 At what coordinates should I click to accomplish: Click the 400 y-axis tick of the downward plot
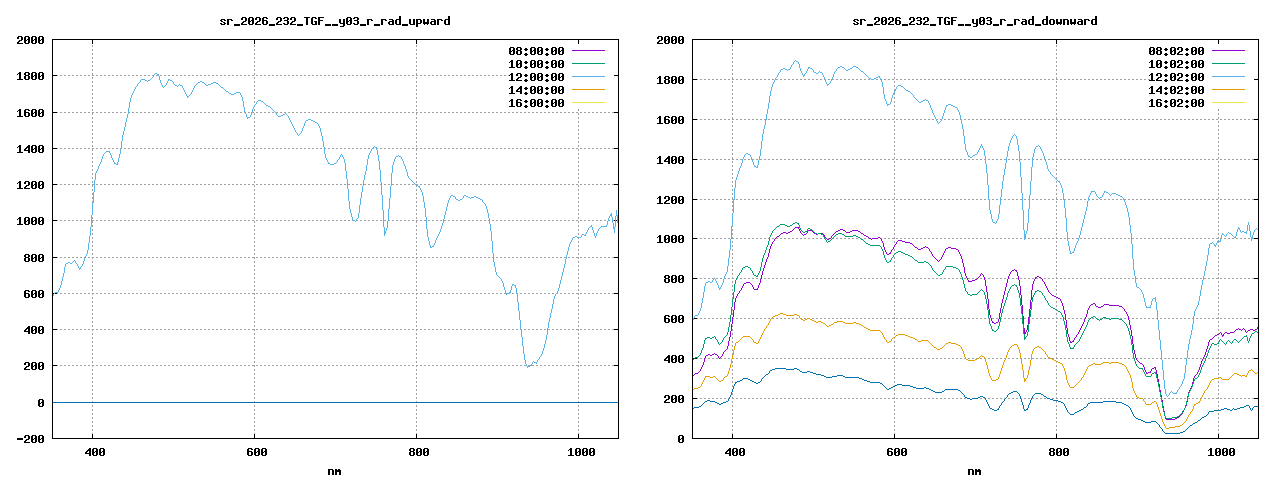pos(674,359)
